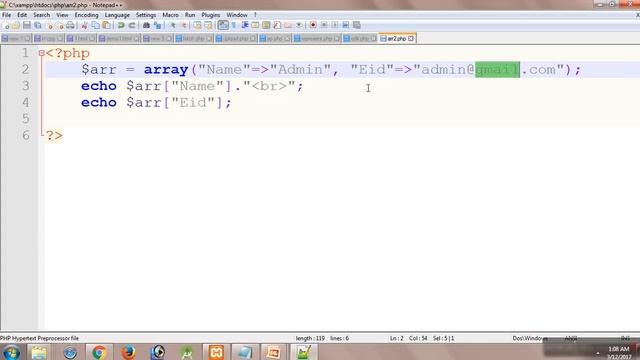Create a new document with New icon
The width and height of the screenshot is (640, 360).
click(6, 25)
